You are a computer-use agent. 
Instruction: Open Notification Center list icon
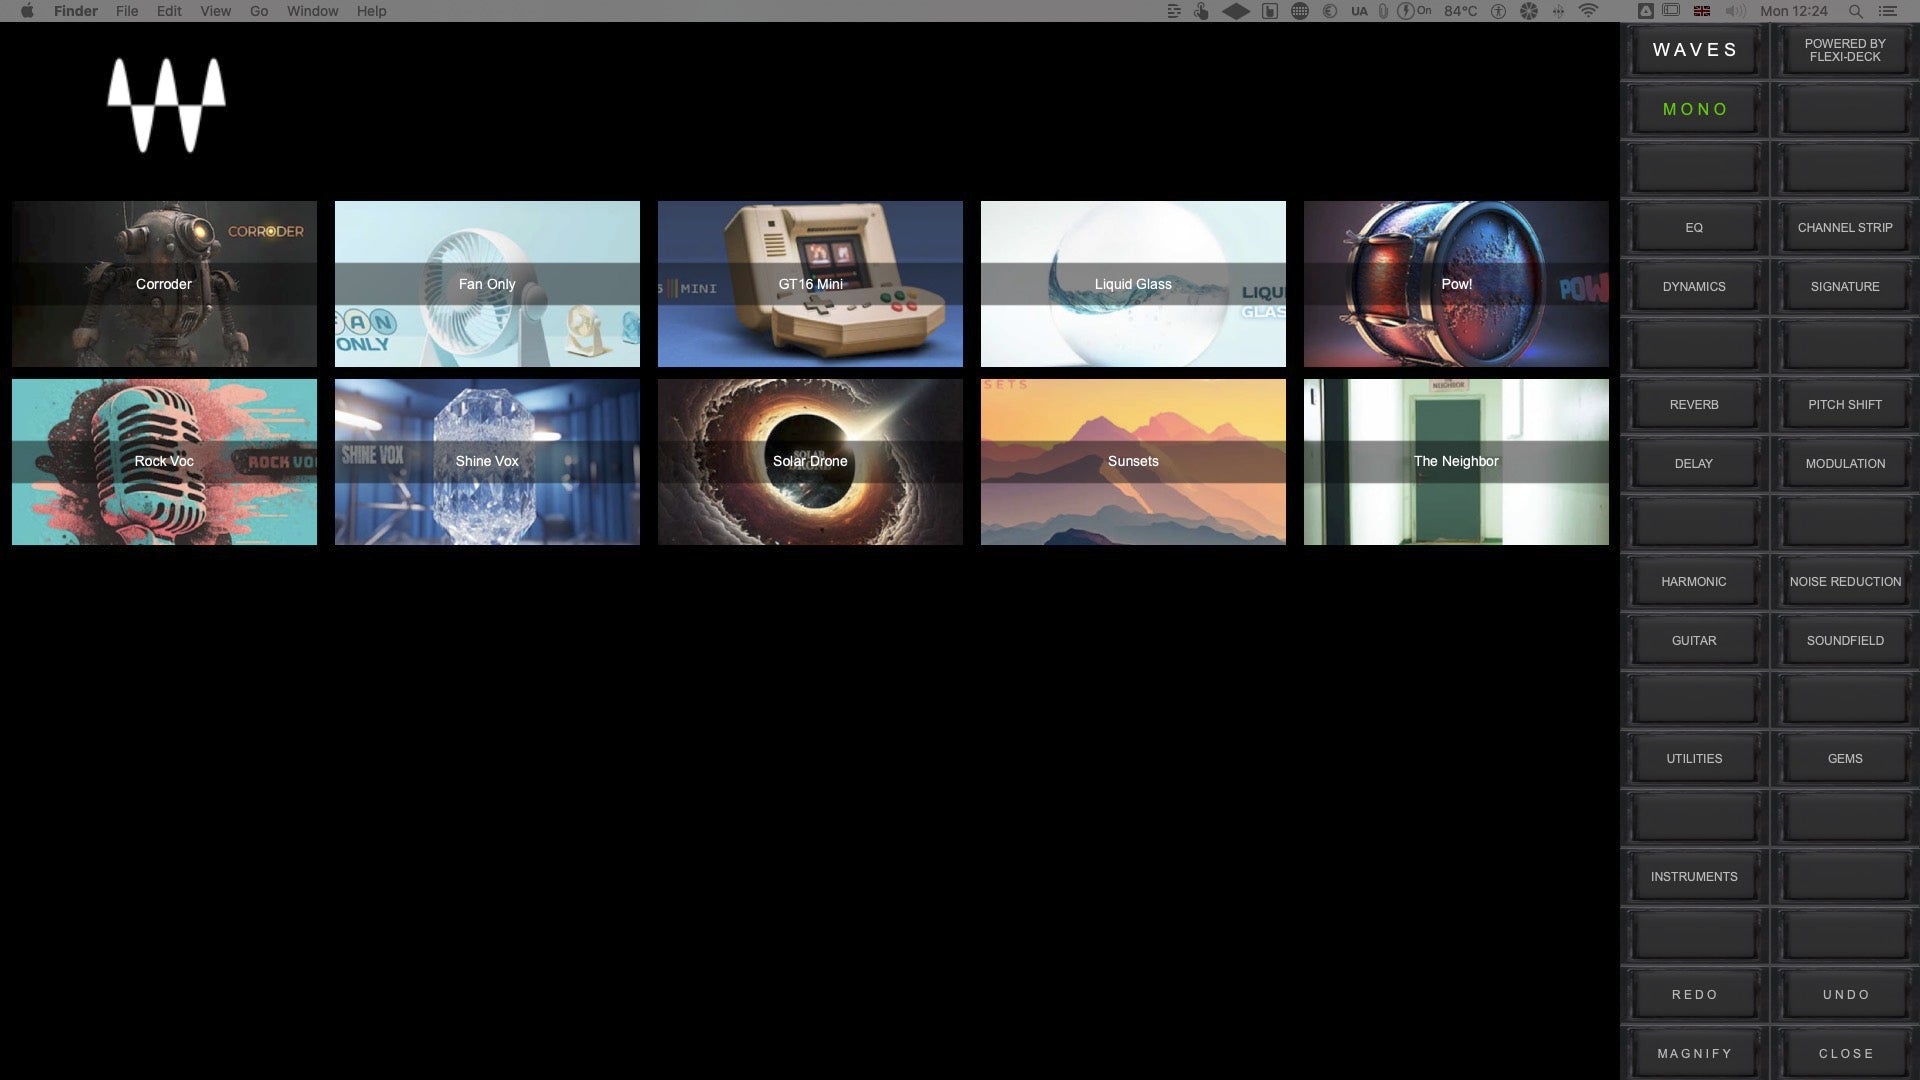tap(1888, 11)
